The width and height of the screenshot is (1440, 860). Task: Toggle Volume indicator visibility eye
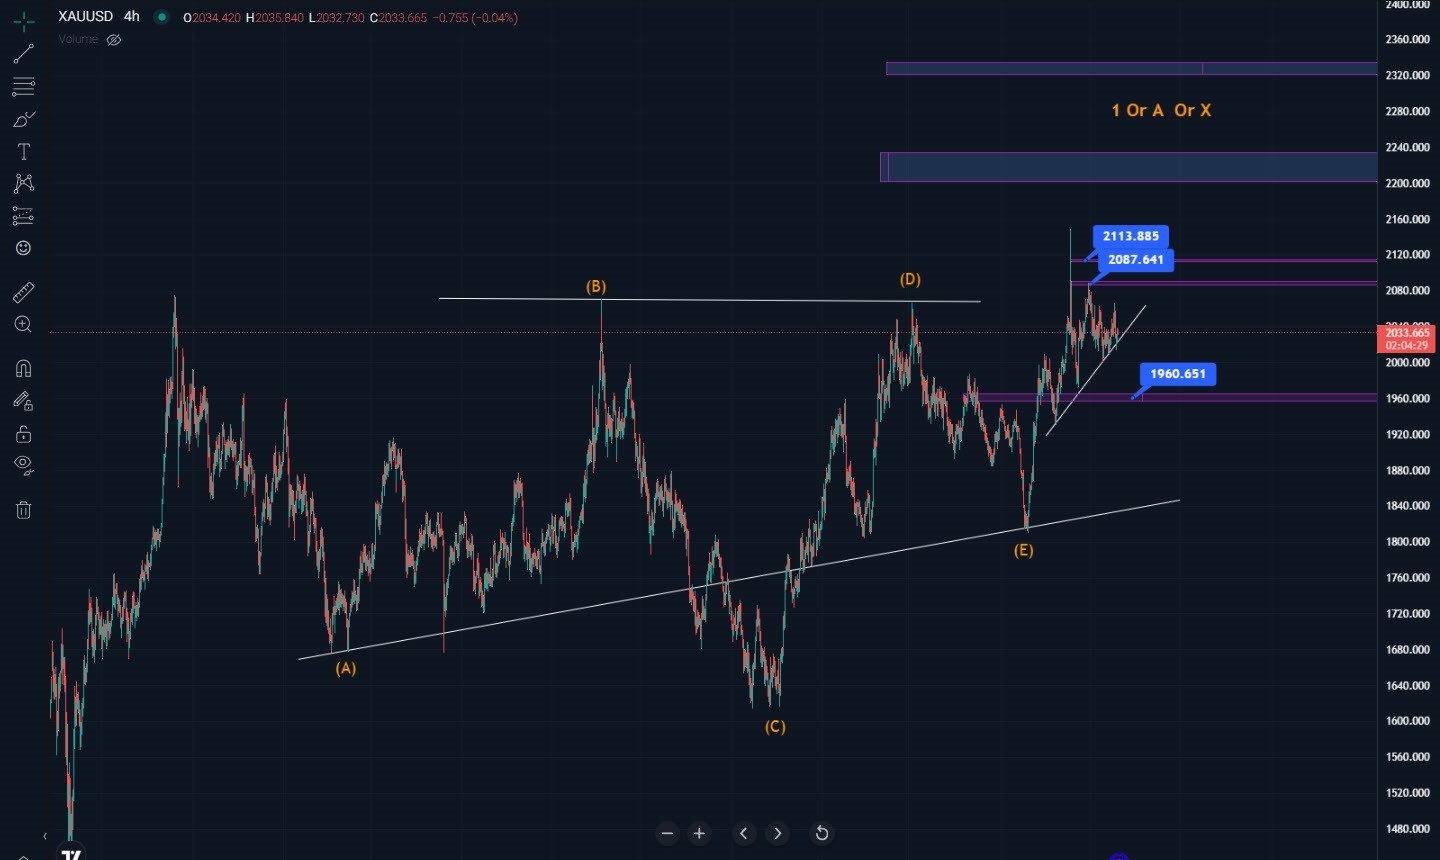tap(114, 40)
